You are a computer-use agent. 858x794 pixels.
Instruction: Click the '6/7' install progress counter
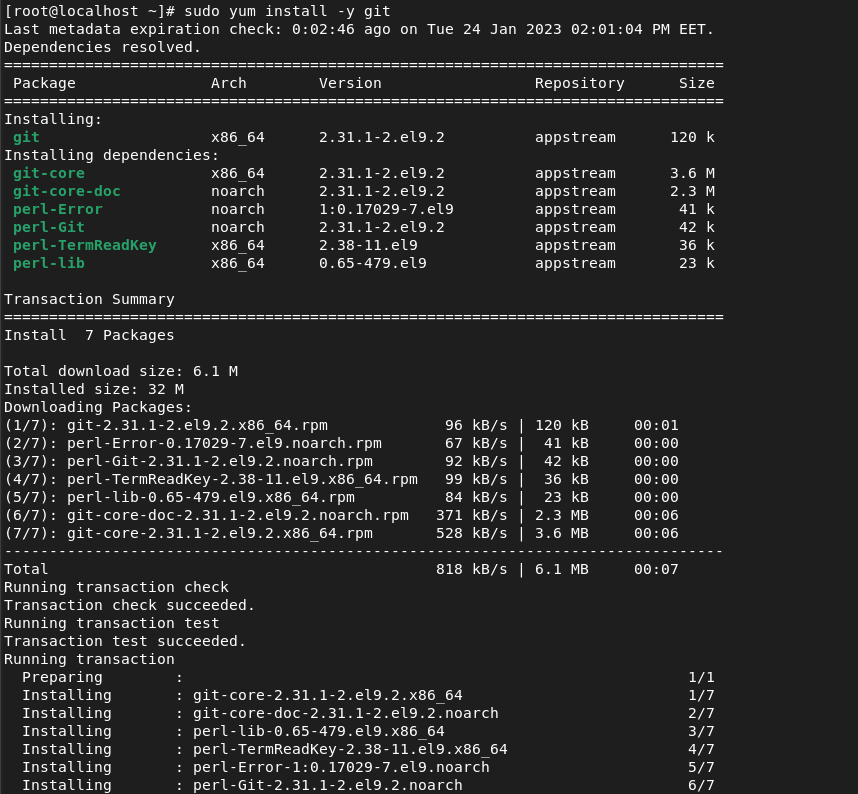click(x=701, y=786)
